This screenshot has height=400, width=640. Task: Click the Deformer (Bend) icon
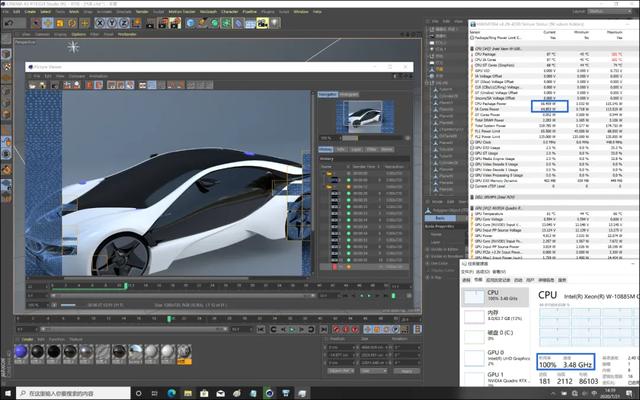[x=238, y=23]
